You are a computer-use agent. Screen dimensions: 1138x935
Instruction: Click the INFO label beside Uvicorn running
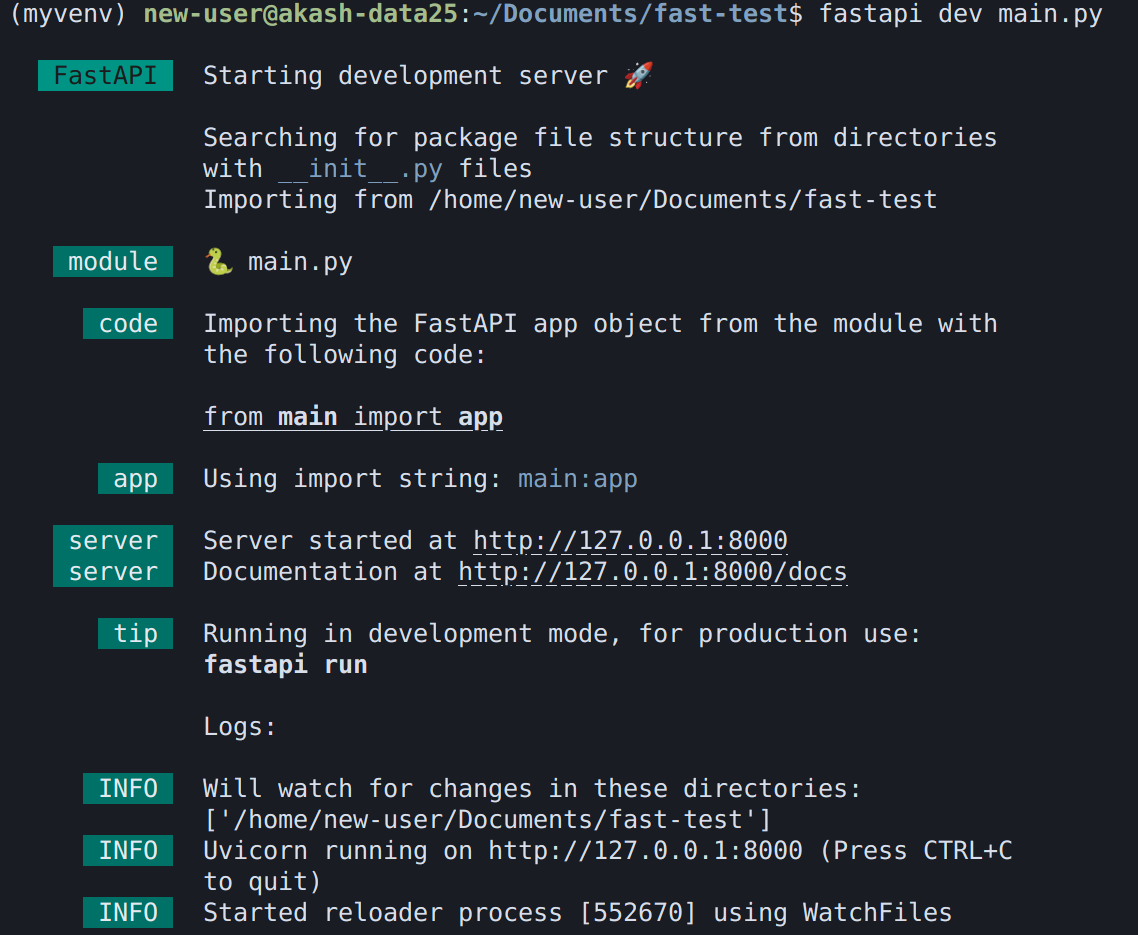(x=128, y=850)
